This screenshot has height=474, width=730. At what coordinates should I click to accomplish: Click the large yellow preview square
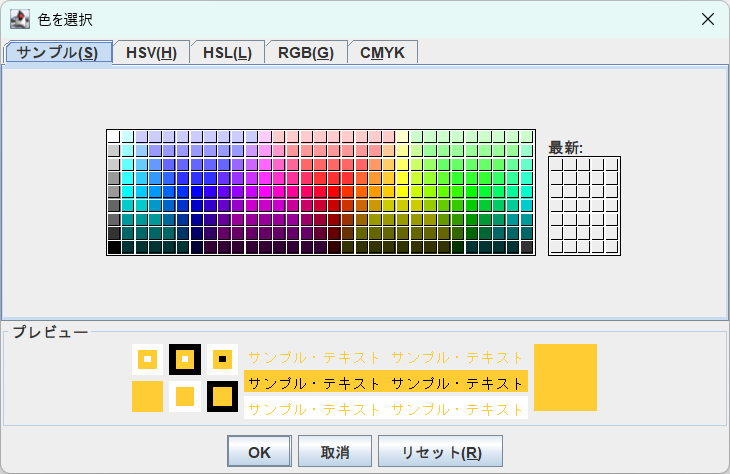pyautogui.click(x=565, y=378)
